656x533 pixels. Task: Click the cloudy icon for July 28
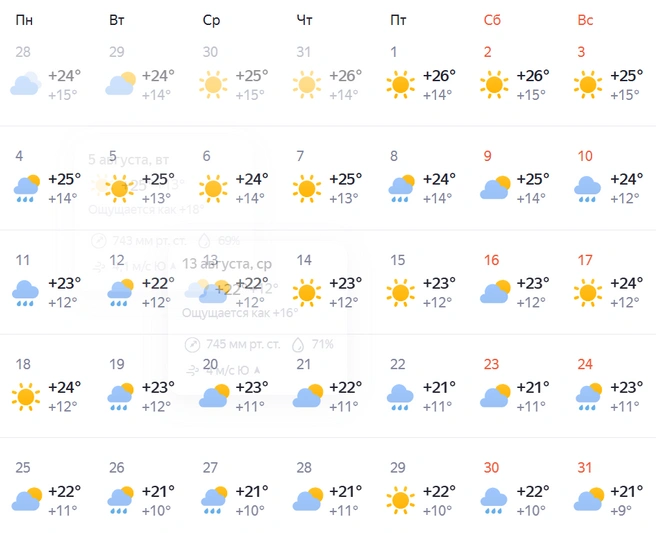(x=26, y=83)
